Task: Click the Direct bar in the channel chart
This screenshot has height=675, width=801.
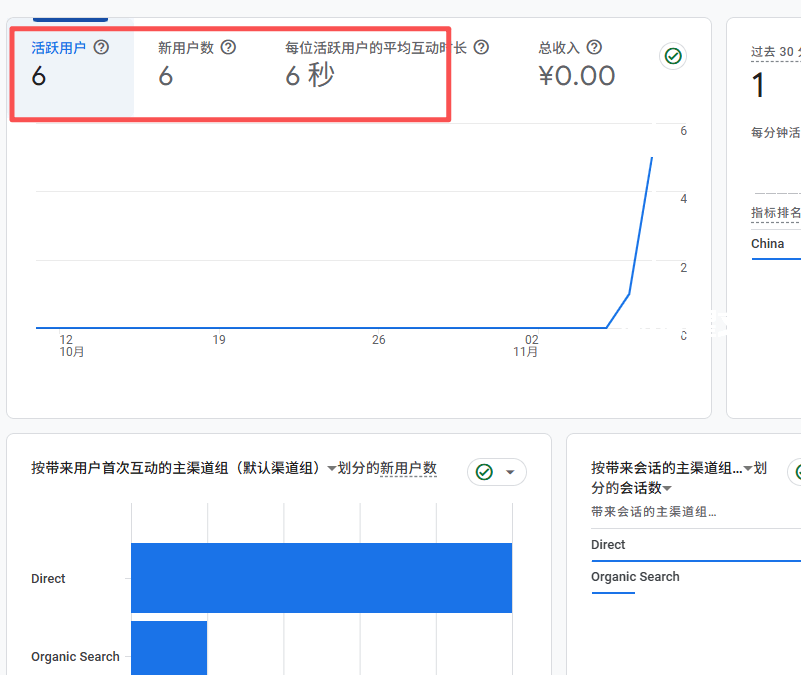Action: tap(320, 578)
